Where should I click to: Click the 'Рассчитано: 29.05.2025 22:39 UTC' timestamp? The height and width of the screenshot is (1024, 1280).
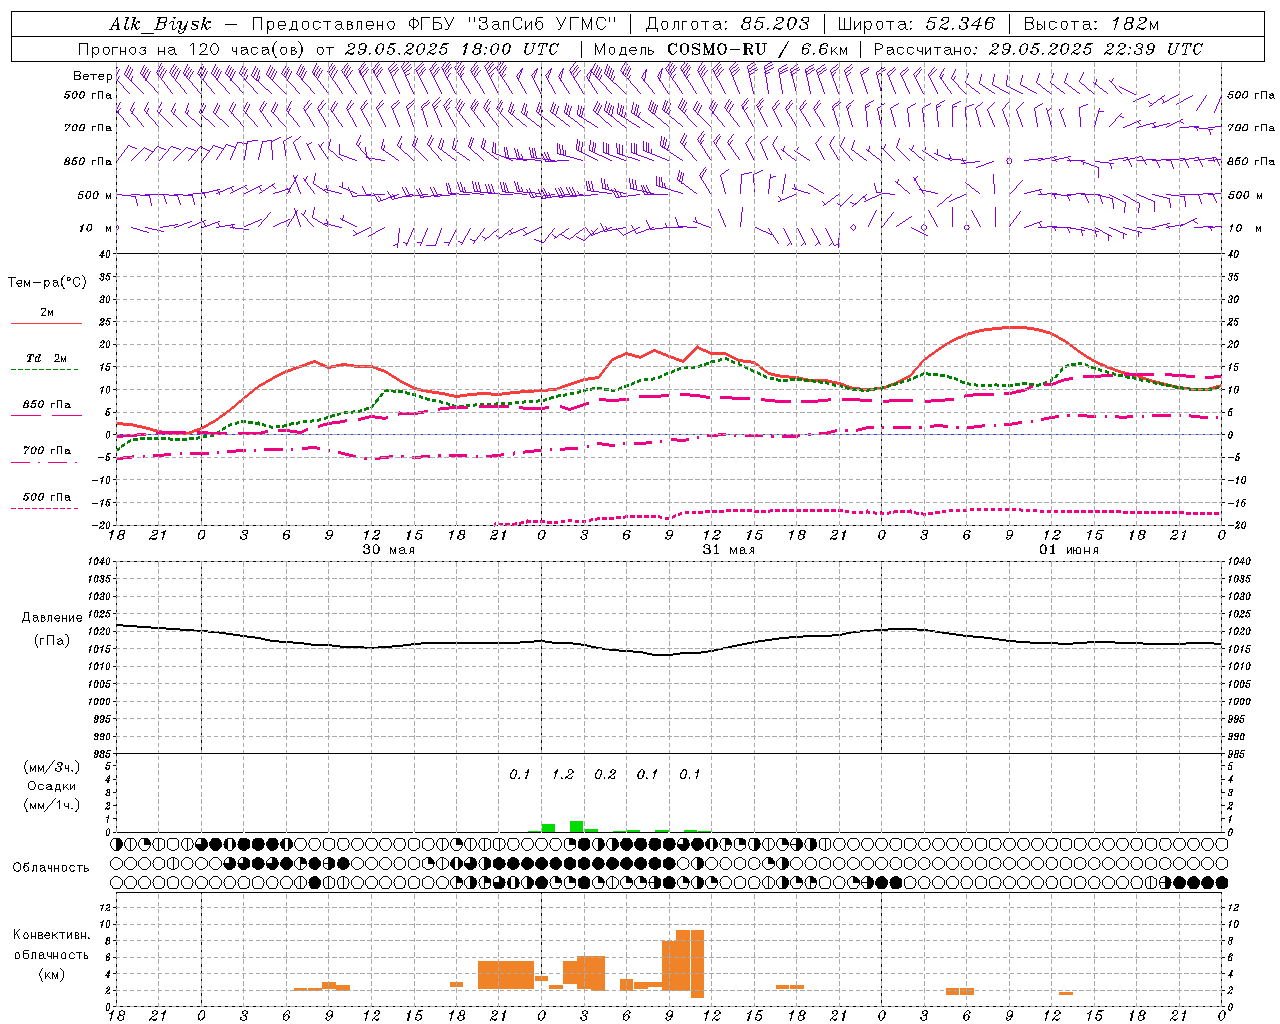tap(1038, 49)
